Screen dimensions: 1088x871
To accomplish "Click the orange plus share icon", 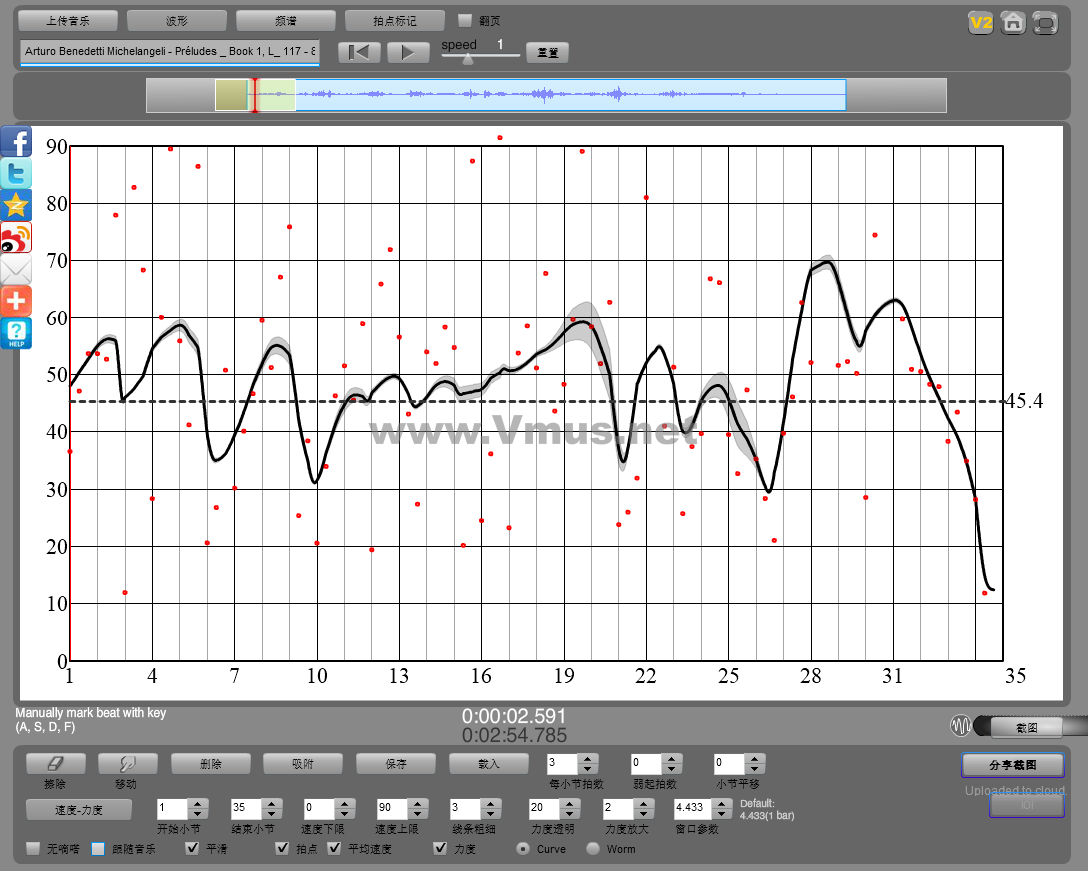I will [16, 301].
